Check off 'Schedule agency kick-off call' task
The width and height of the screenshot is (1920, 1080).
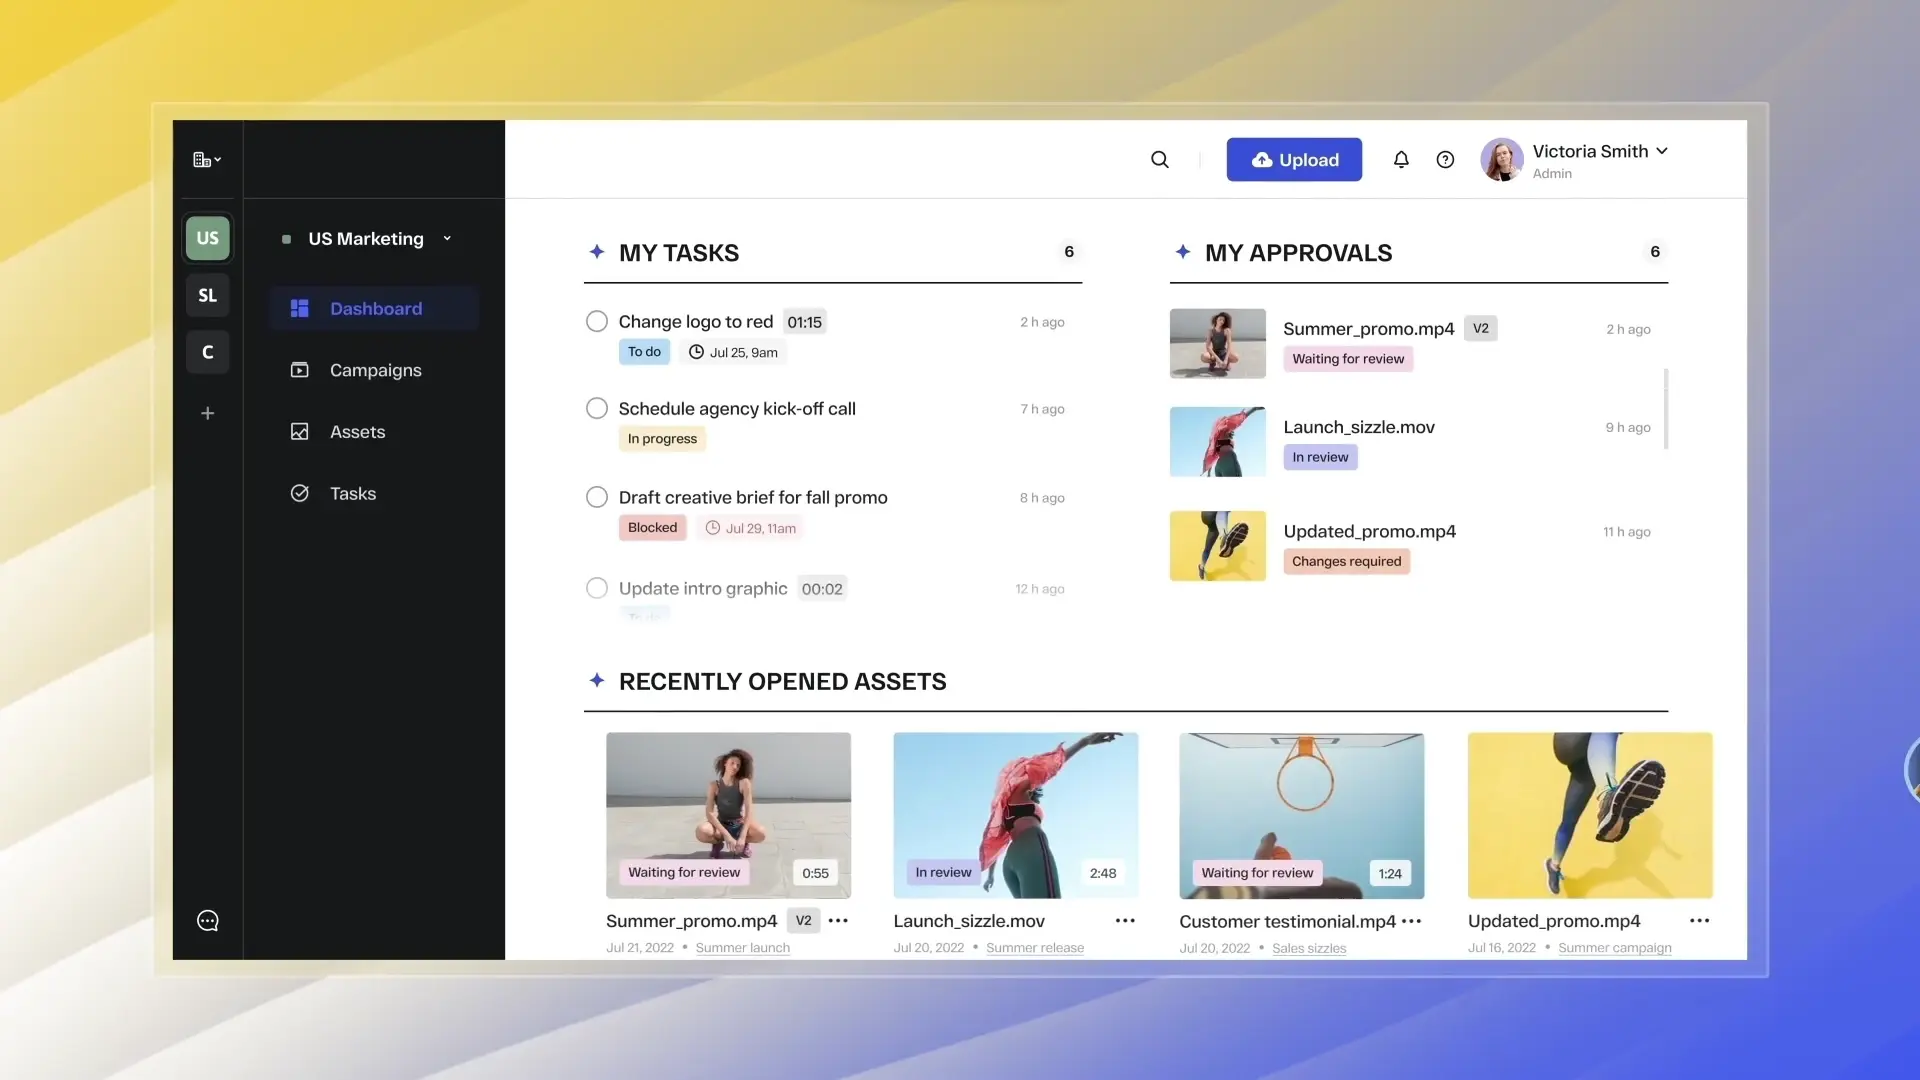[x=597, y=409]
